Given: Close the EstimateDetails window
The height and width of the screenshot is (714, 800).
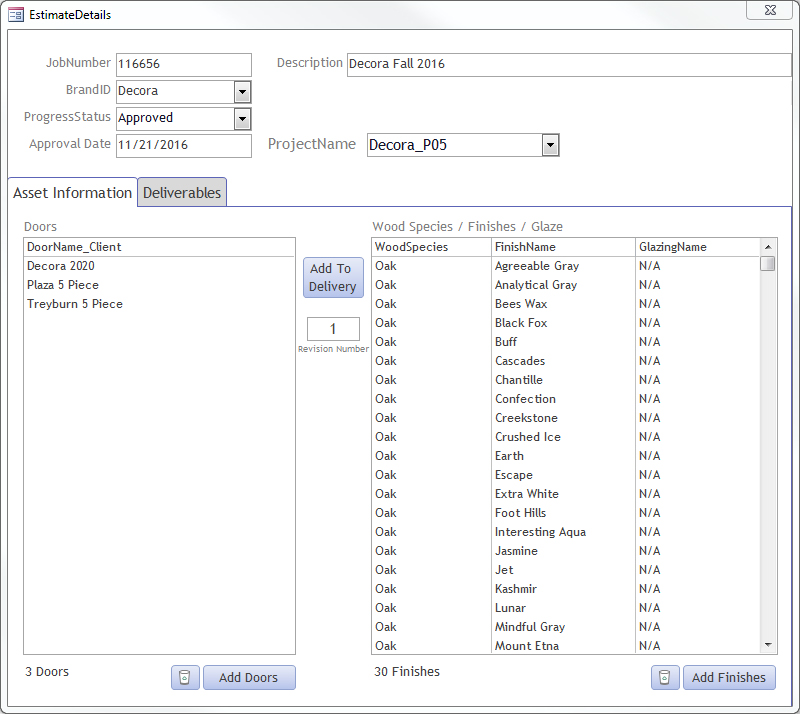Looking at the screenshot, I should (770, 10).
